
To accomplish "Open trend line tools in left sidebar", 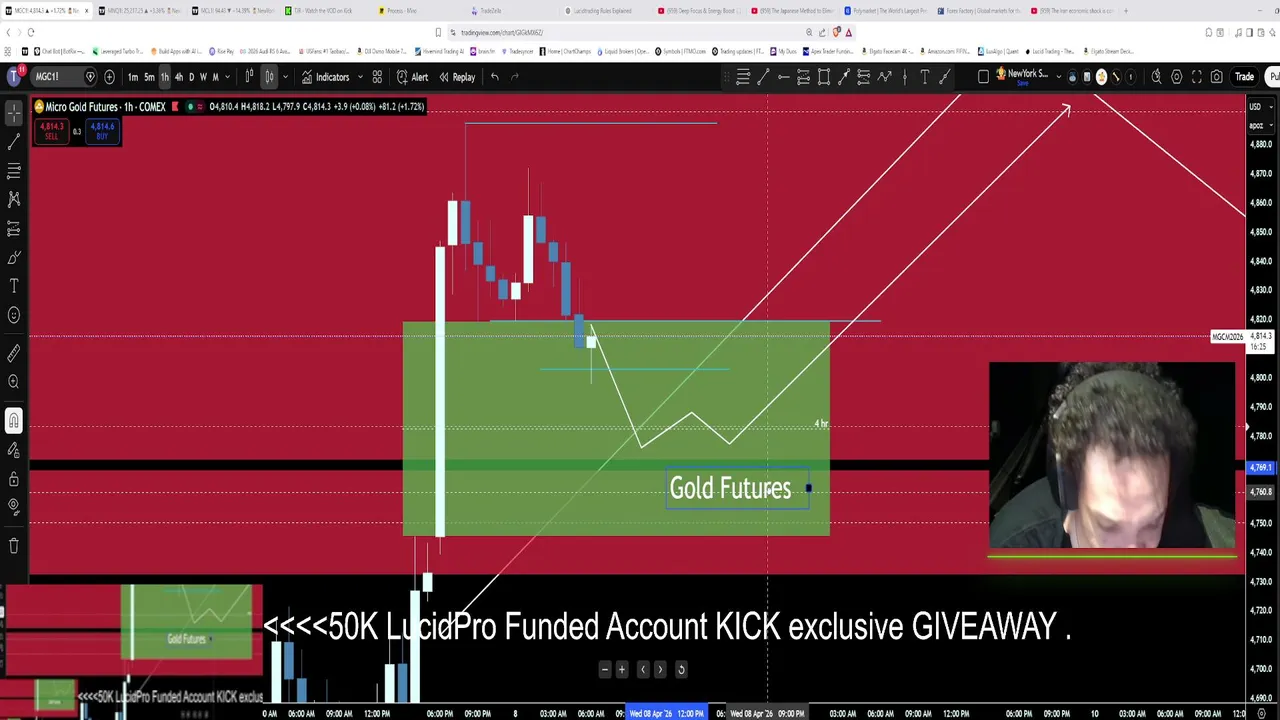I will tap(14, 142).
